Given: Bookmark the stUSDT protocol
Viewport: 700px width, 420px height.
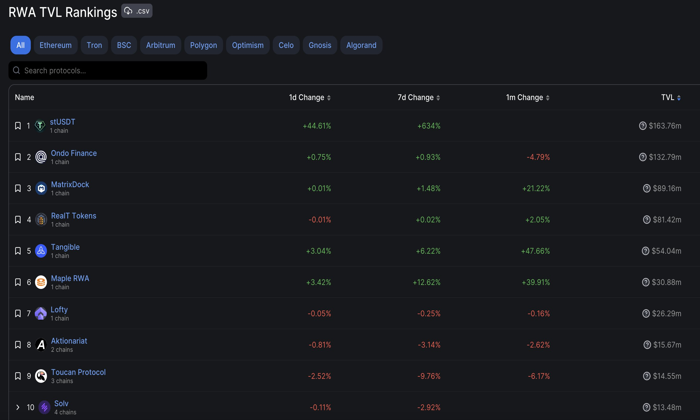Looking at the screenshot, I should (x=18, y=126).
